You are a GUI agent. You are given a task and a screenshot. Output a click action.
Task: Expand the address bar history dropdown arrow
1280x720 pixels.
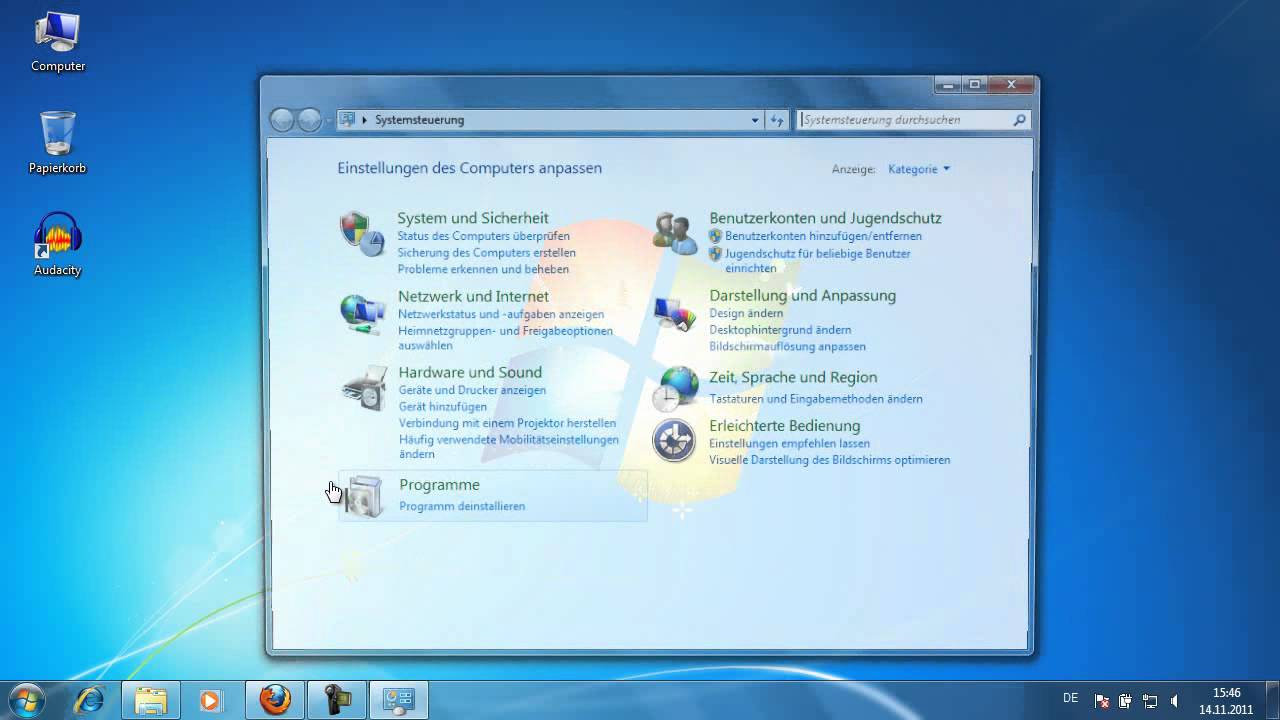755,120
